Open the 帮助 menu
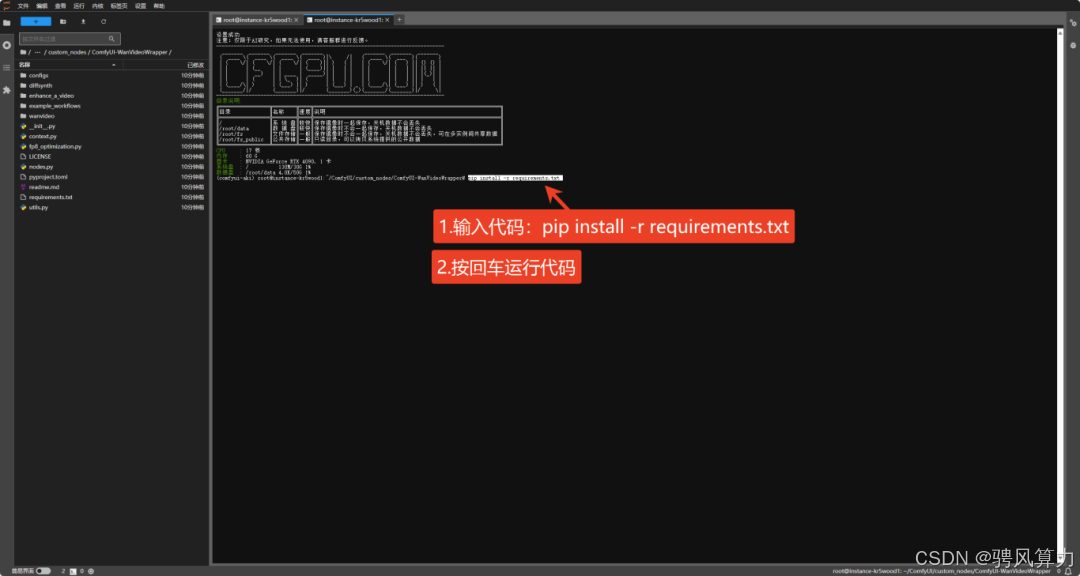Screen dimensions: 1080x576 (x=159, y=6)
